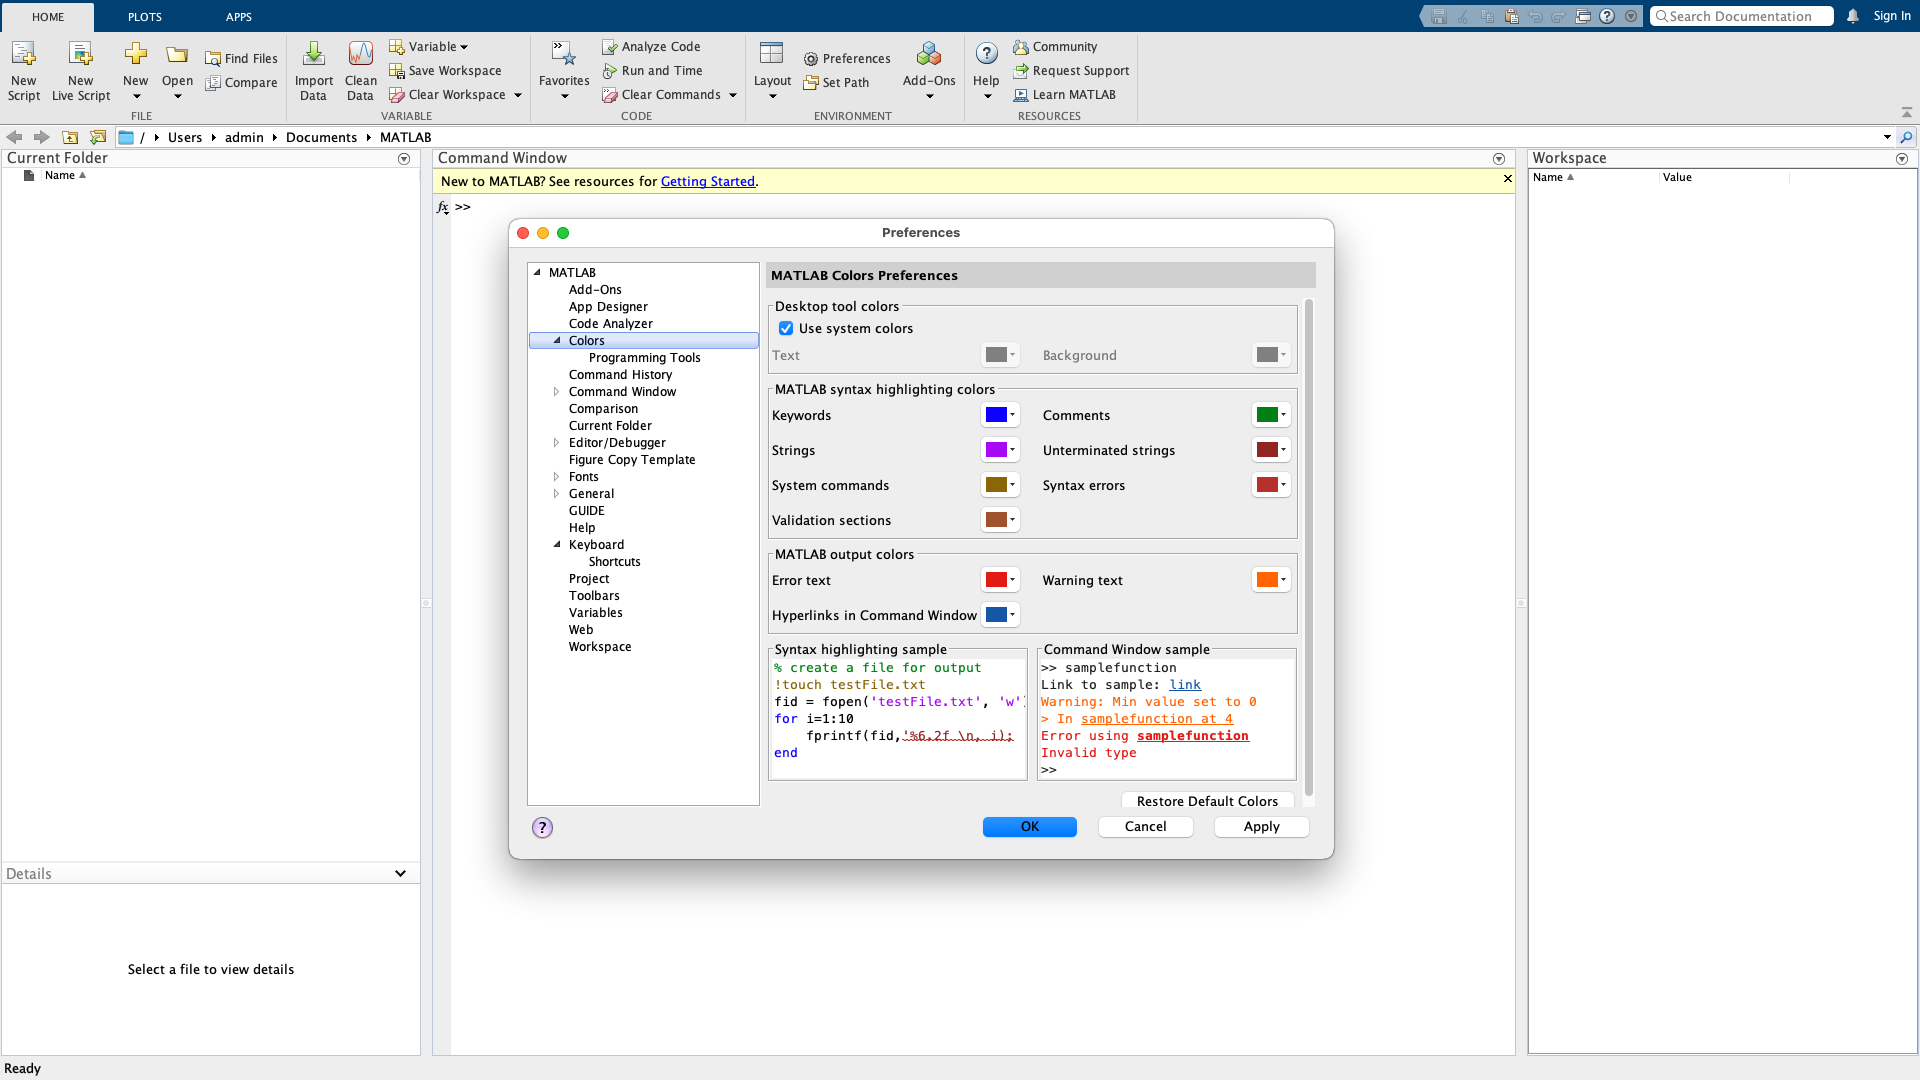Click the Preferences dialog help icon

[542, 827]
